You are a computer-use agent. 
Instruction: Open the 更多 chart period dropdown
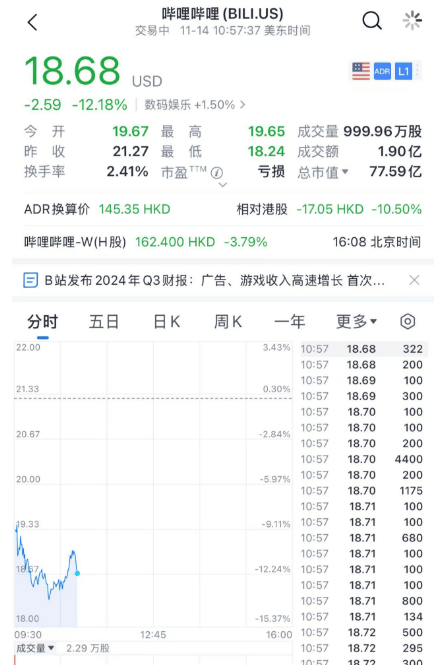[x=356, y=321]
